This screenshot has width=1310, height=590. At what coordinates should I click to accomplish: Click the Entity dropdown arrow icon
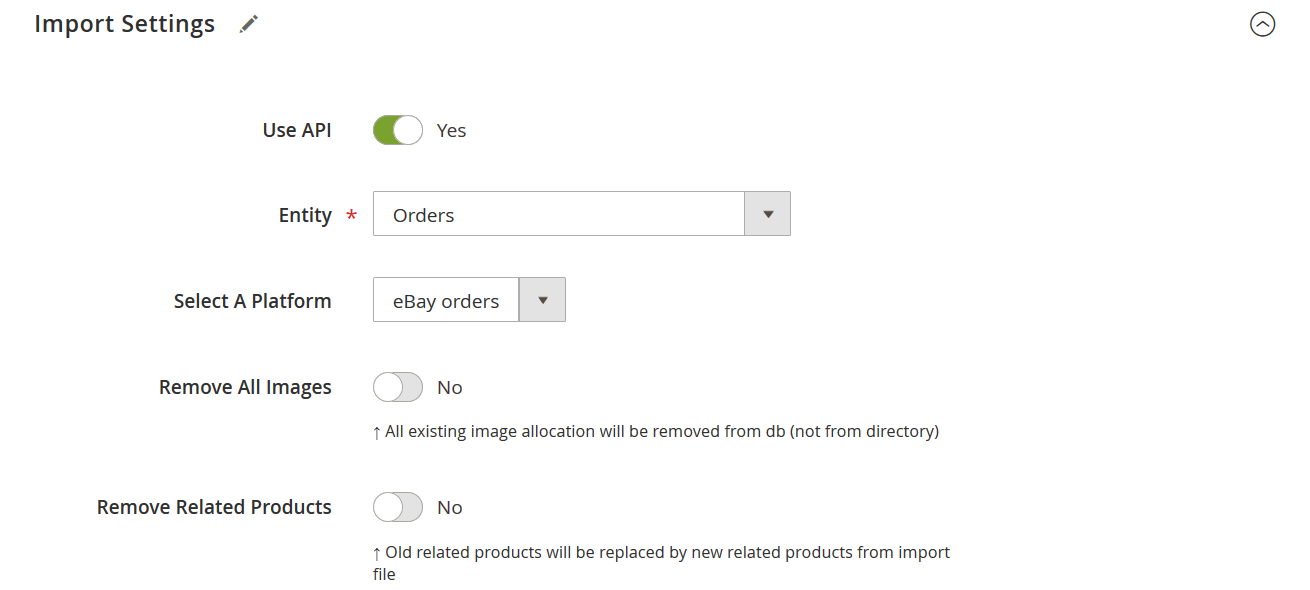click(766, 213)
